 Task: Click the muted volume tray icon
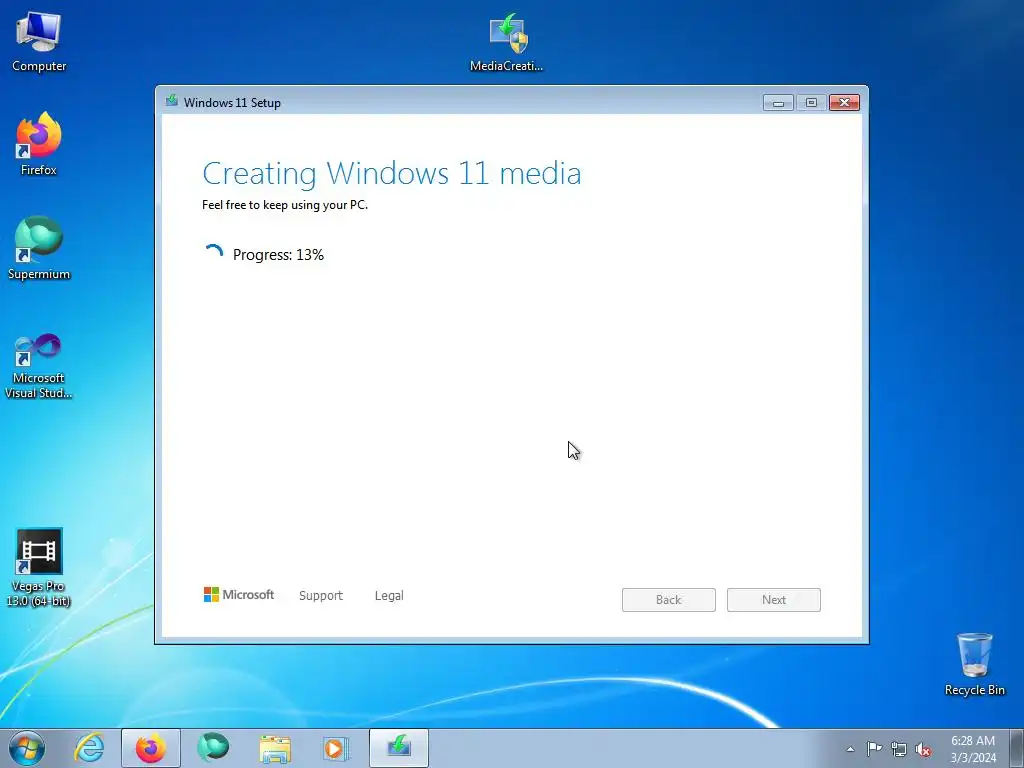coord(923,749)
